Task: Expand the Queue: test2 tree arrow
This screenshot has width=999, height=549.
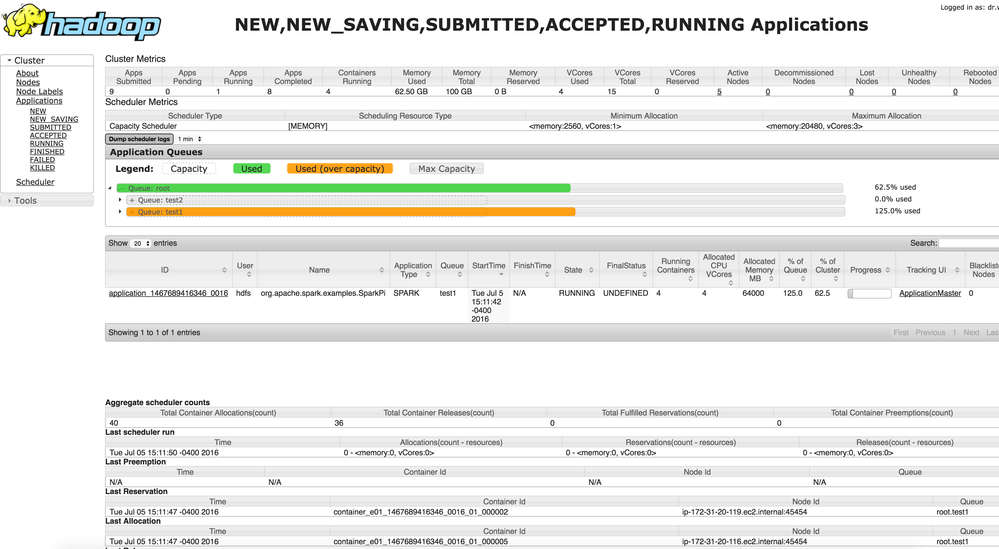Action: [x=120, y=200]
